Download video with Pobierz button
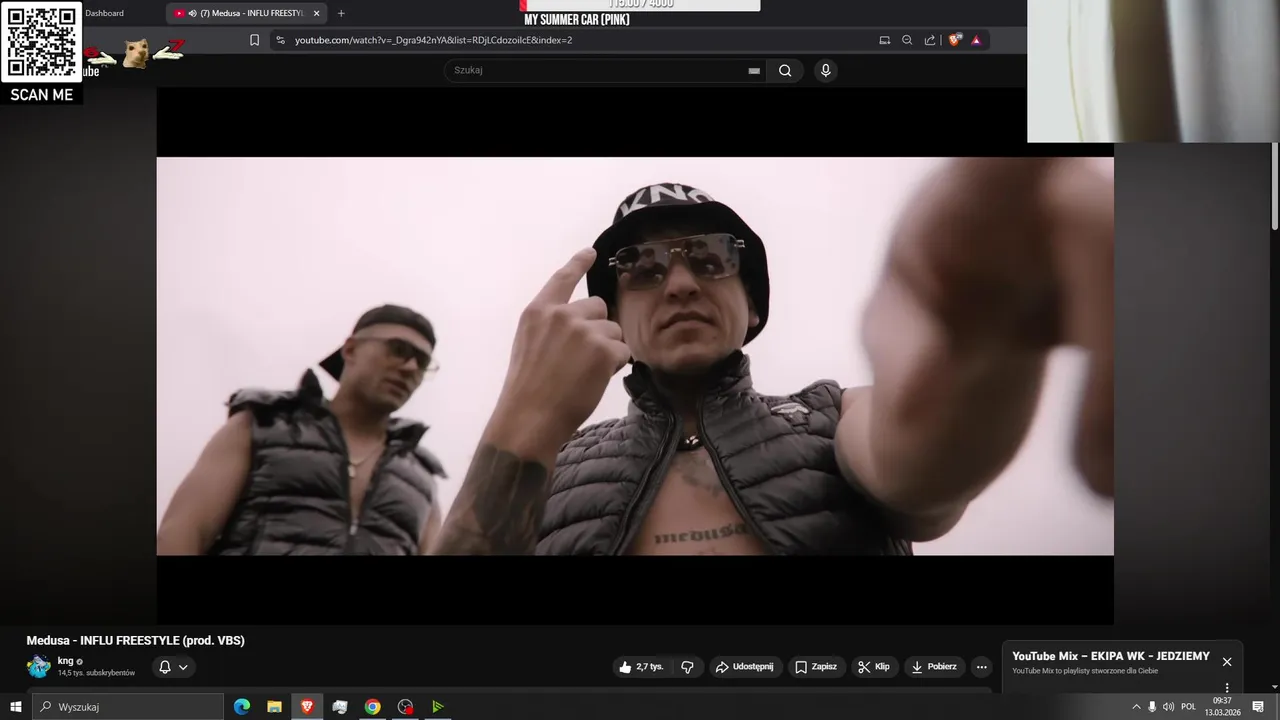Image resolution: width=1280 pixels, height=720 pixels. 934,667
